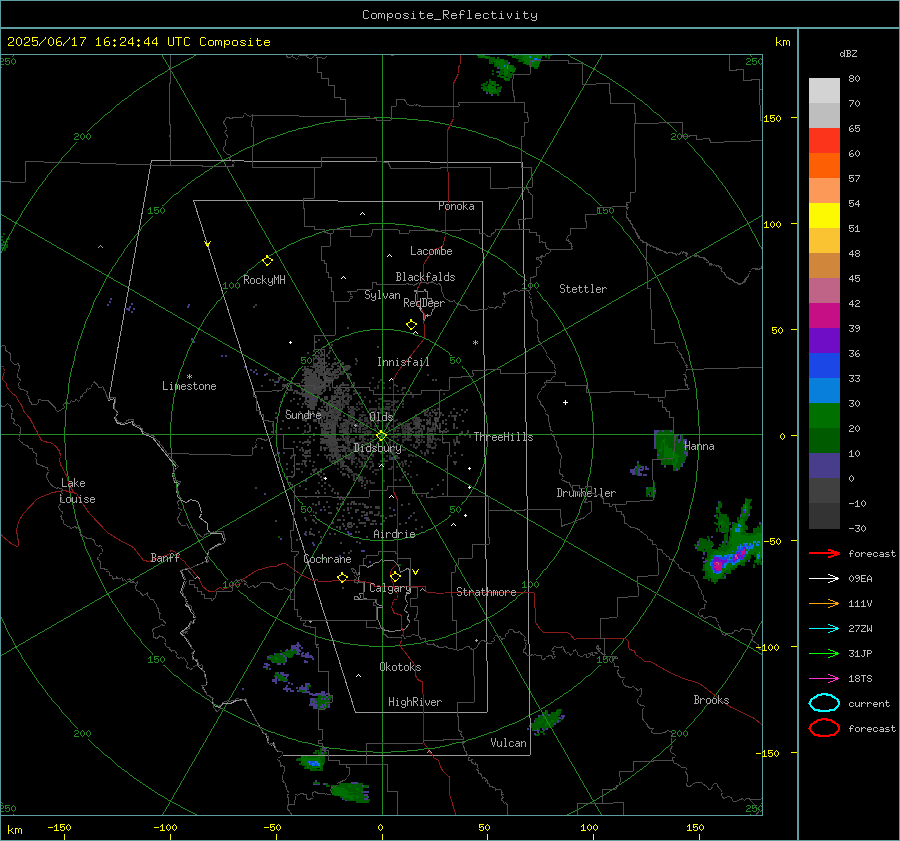
Task: Select the blue 33-36 dBZ swatch
Action: coord(824,366)
